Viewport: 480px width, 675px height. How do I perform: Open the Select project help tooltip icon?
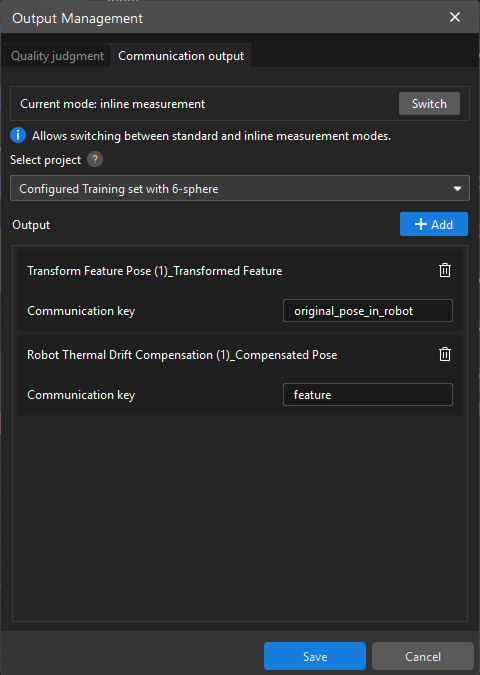(x=95, y=160)
